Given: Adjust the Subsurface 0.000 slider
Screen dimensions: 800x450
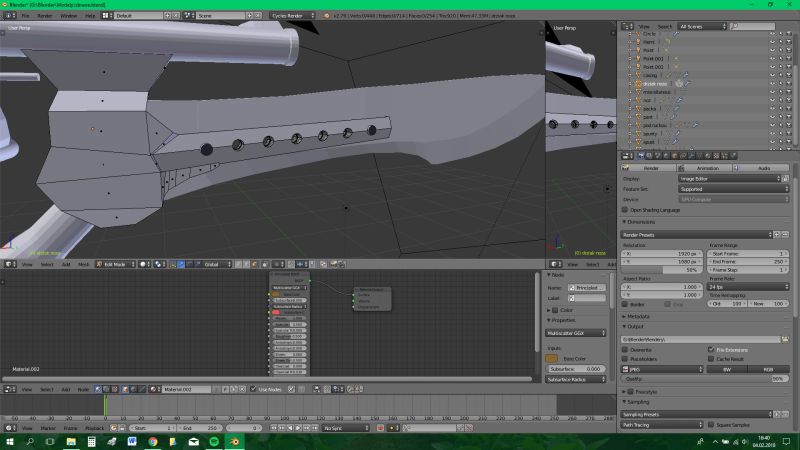Looking at the screenshot, I should 576,369.
